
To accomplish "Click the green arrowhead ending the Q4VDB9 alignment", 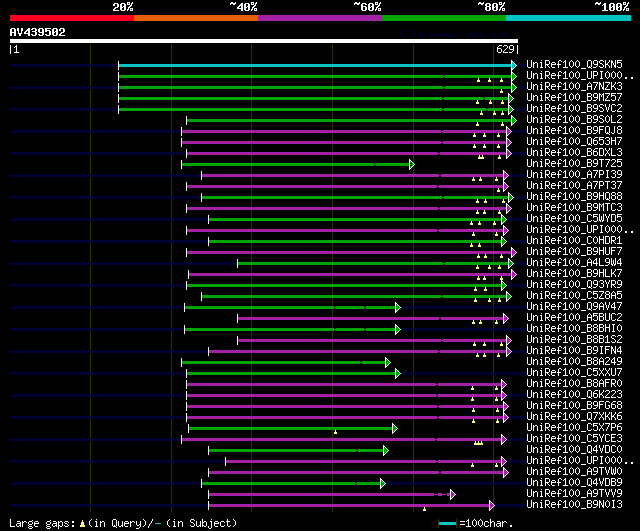I will [x=383, y=484].
